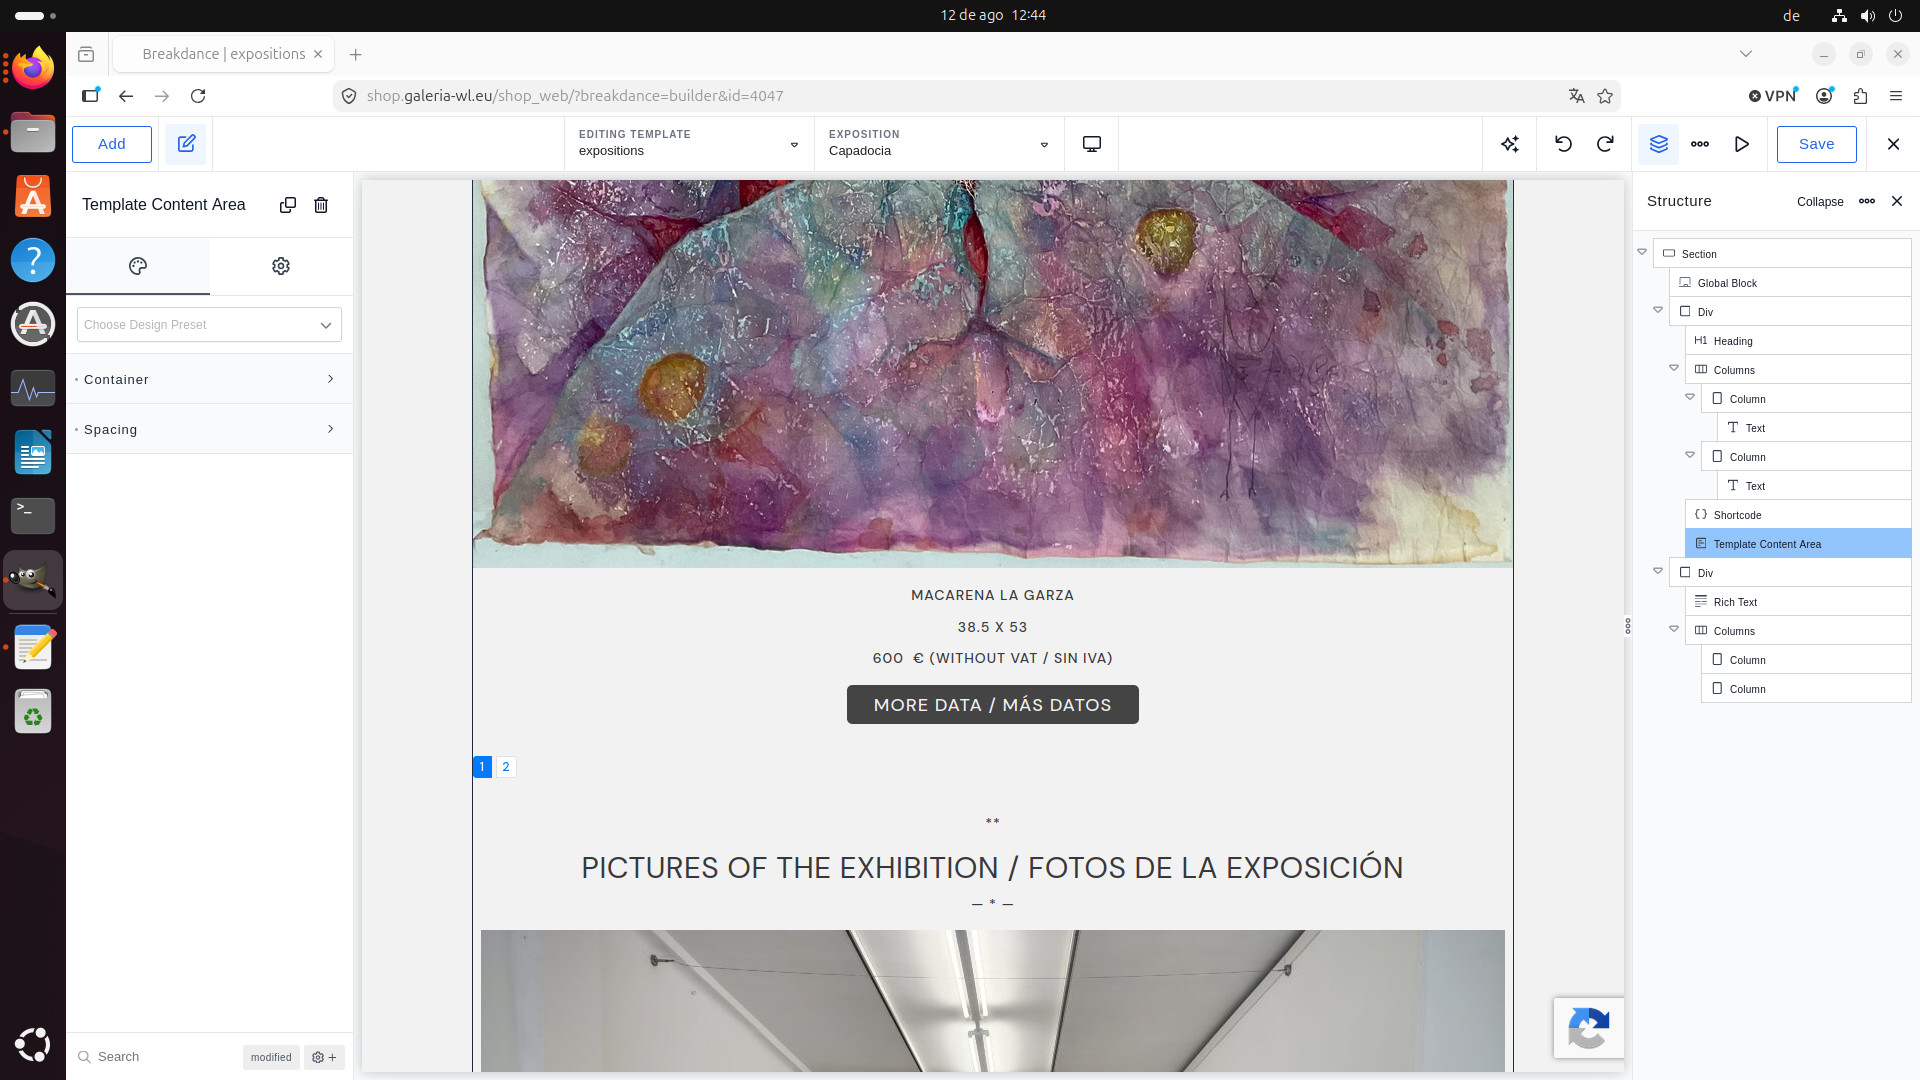This screenshot has height=1080, width=1920.
Task: Click the MORE DATA / MÁS DATOS button
Action: (x=993, y=705)
